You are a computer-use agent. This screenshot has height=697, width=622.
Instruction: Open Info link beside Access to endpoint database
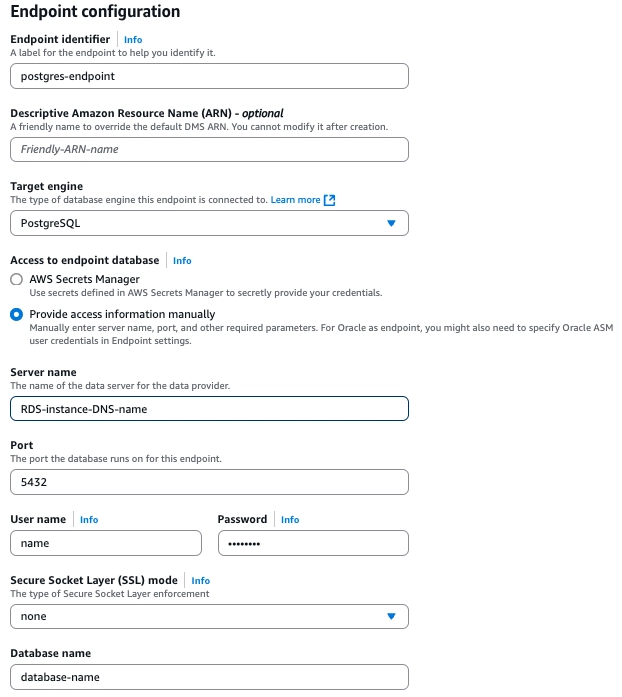pyautogui.click(x=182, y=260)
